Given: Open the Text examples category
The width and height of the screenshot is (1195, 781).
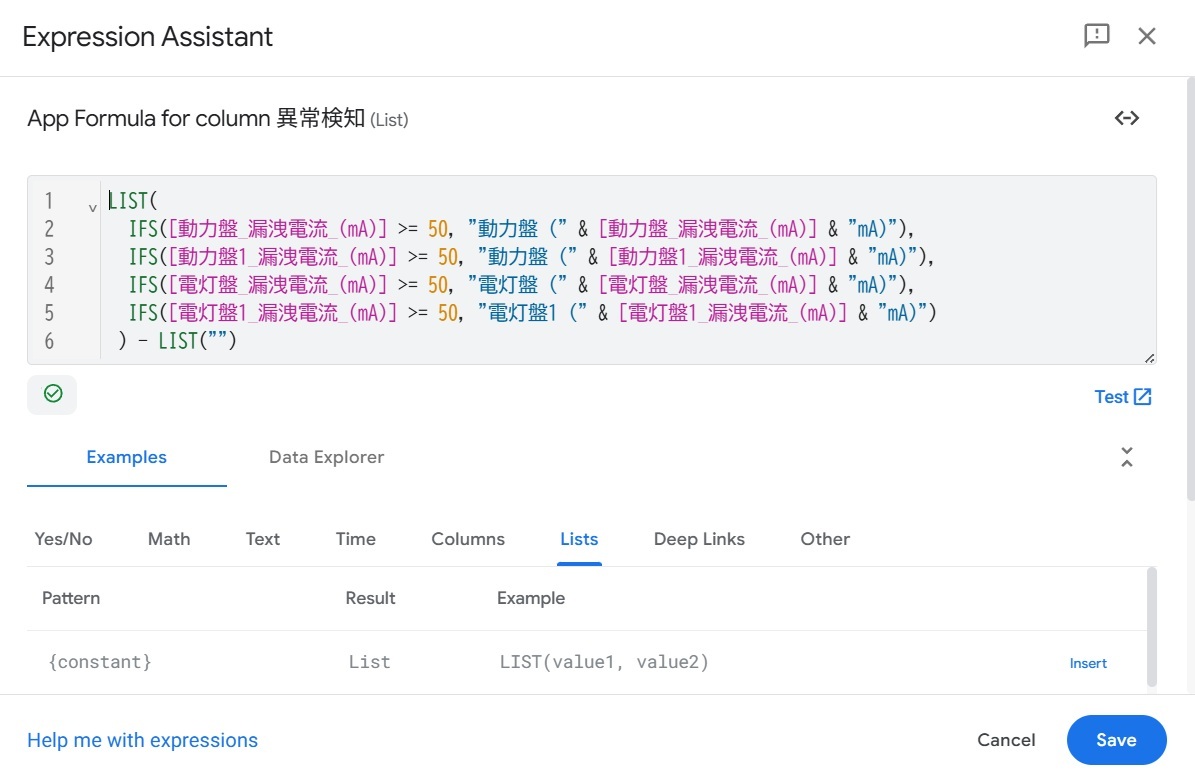Looking at the screenshot, I should click(x=262, y=539).
